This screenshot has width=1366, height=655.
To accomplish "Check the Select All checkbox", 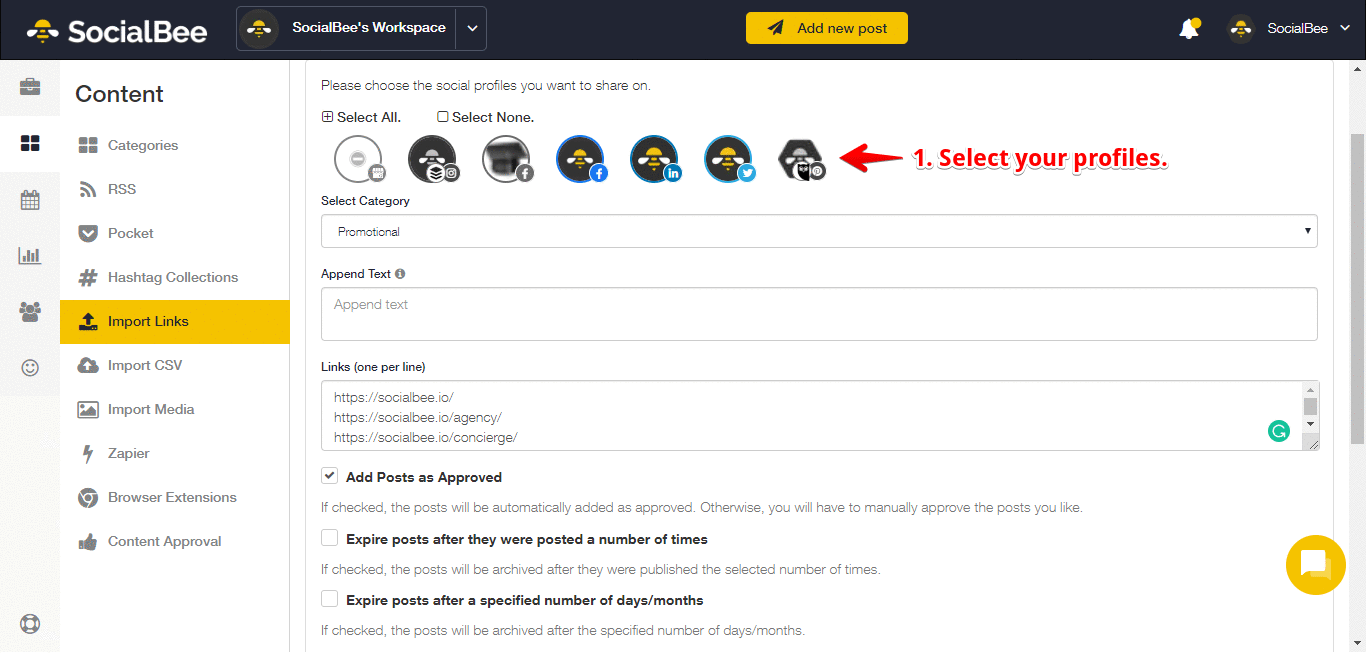I will (327, 117).
